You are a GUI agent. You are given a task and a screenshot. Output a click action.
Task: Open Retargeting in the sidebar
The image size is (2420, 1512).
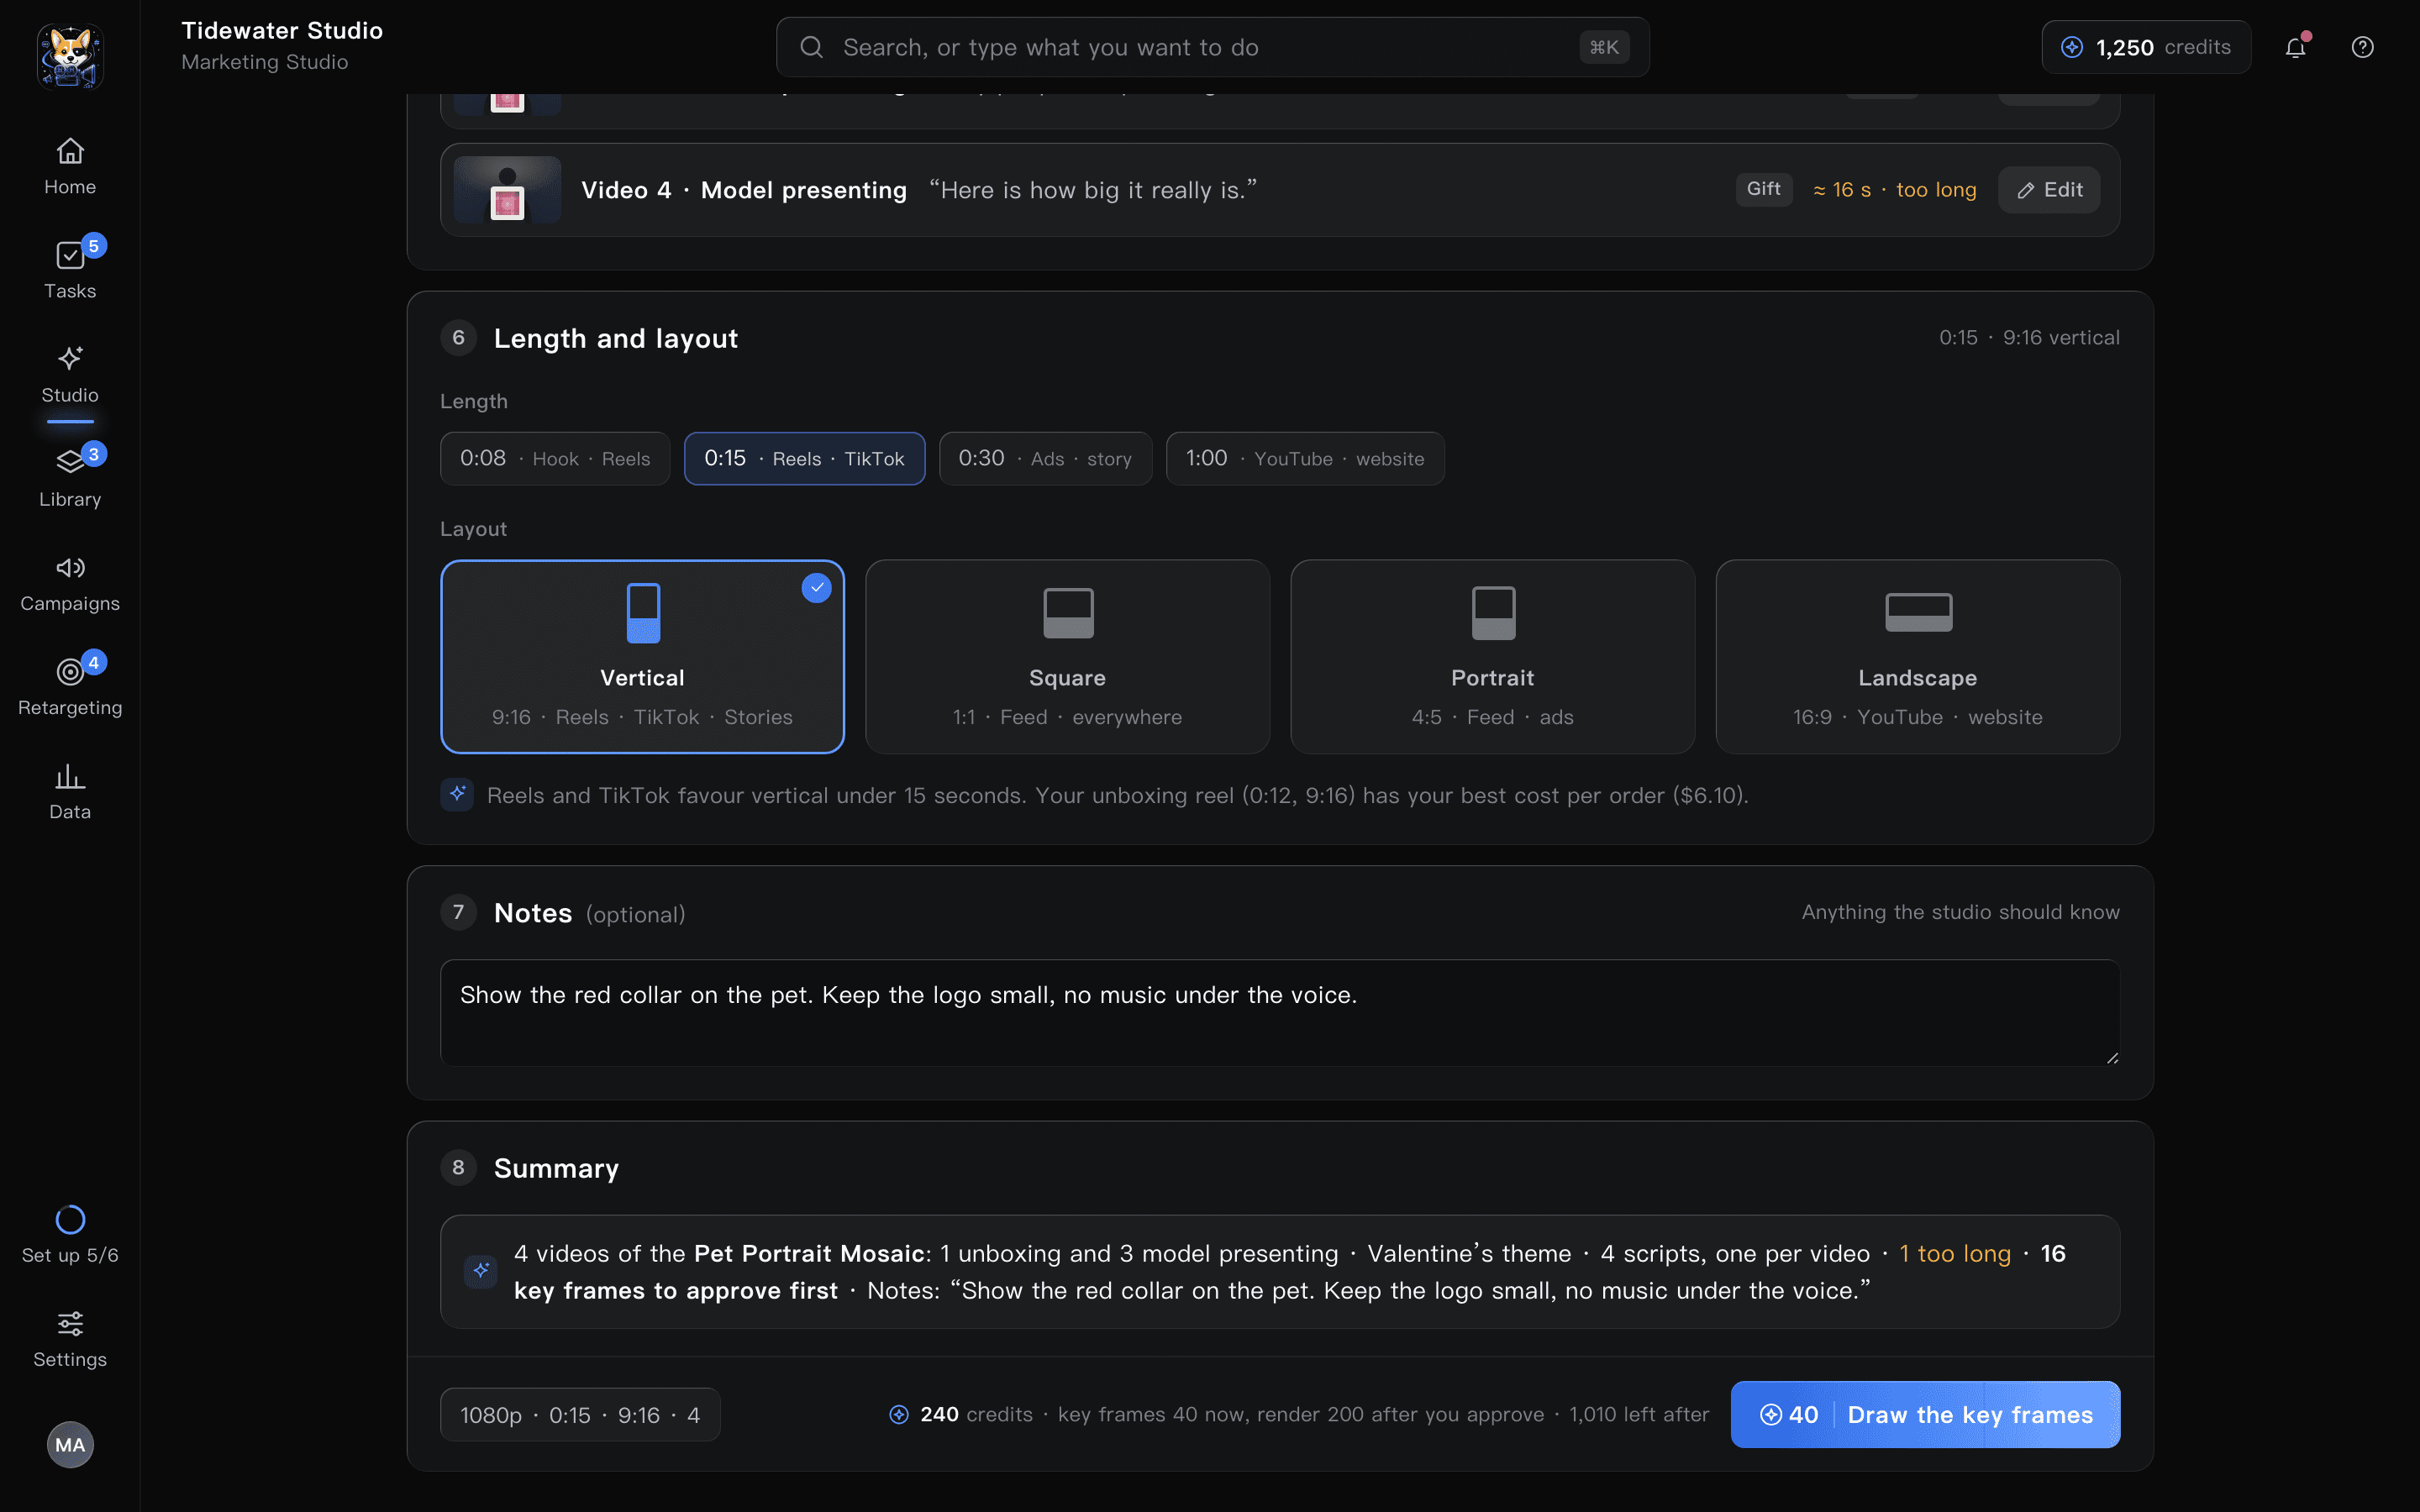[70, 687]
